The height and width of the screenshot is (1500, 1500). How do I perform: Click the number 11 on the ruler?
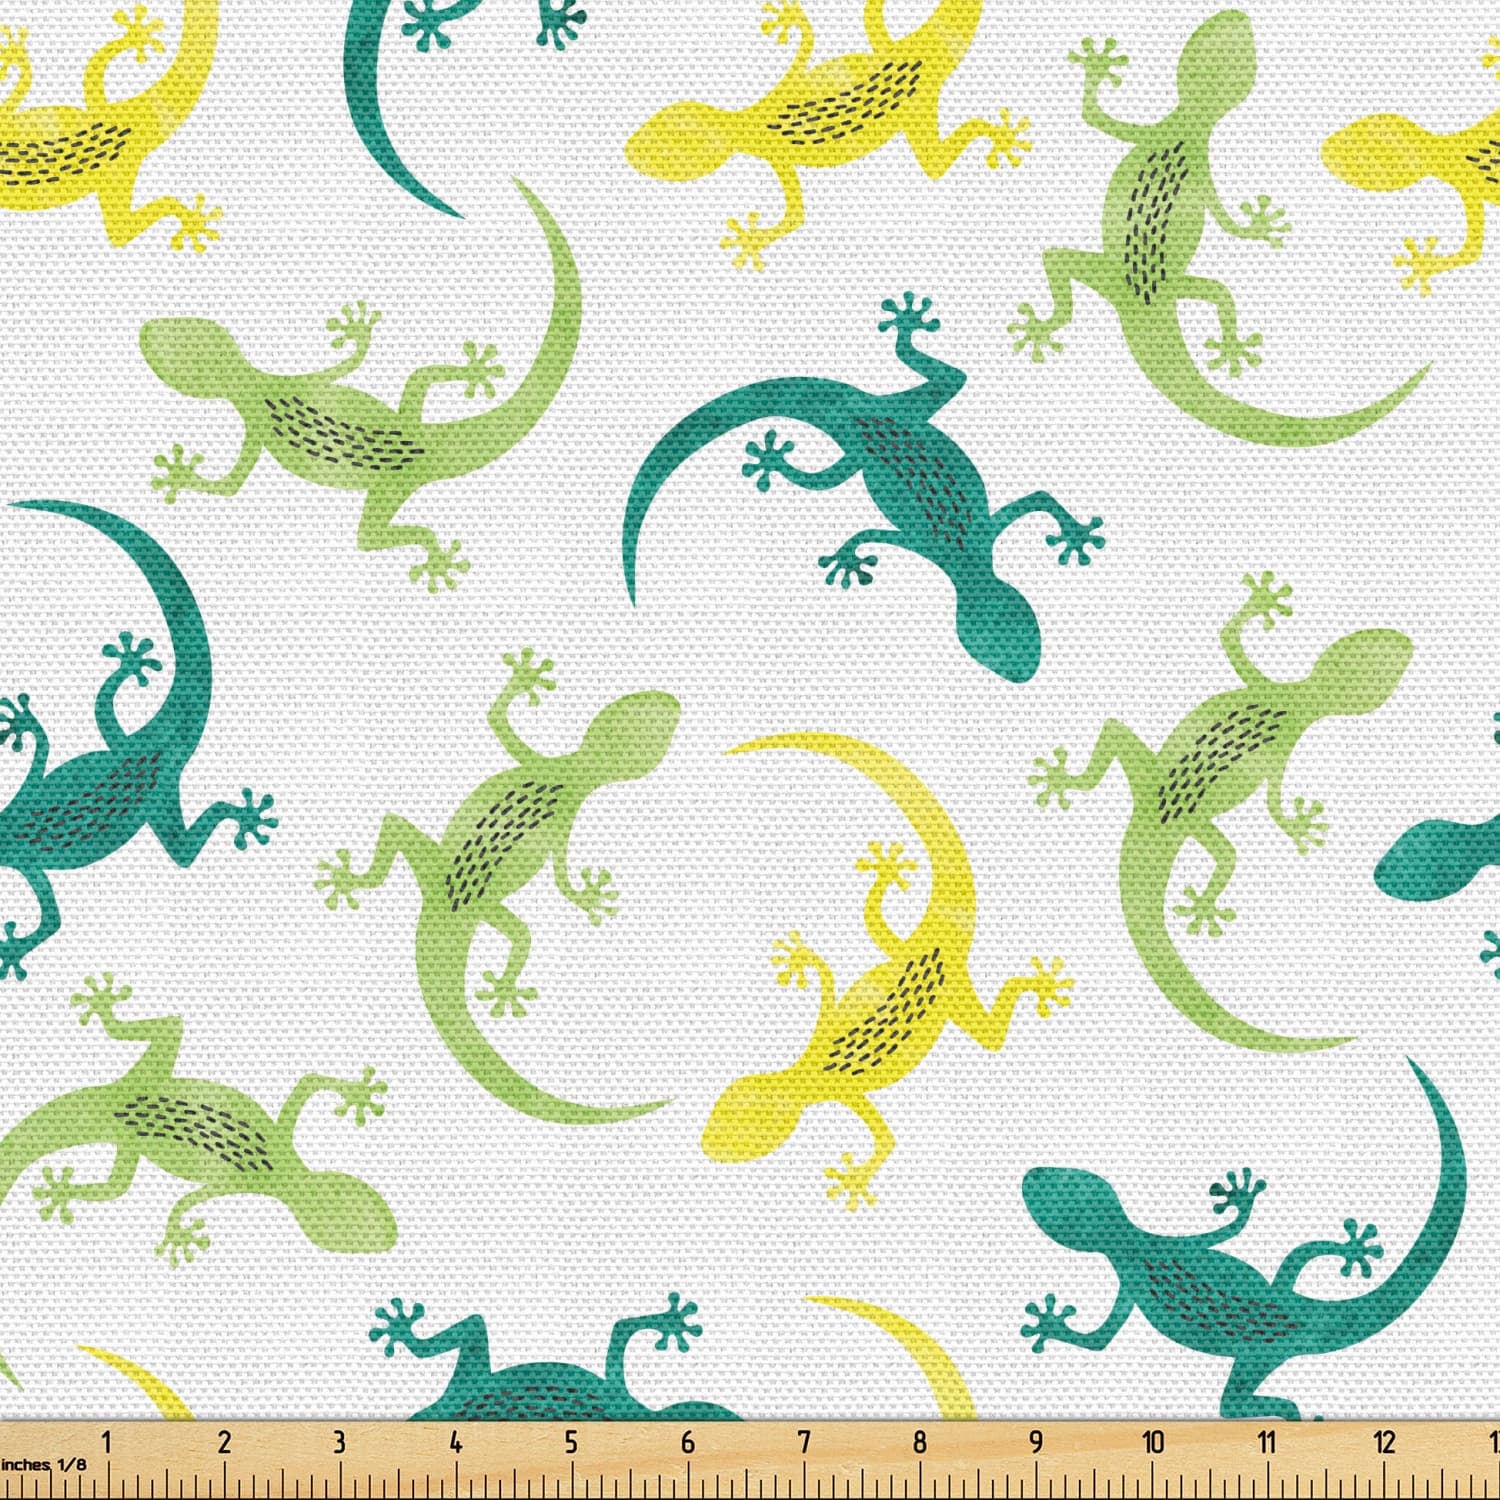point(1267,1442)
